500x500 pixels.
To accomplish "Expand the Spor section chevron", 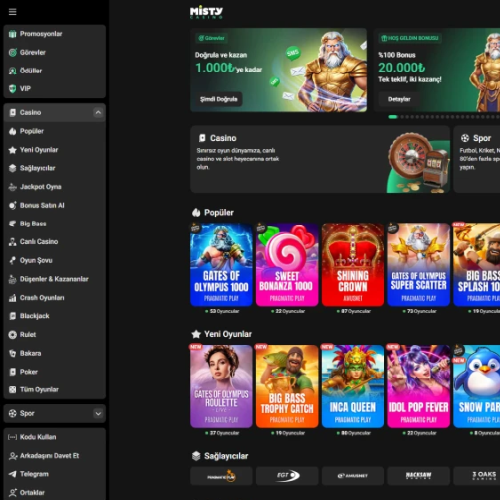I will click(98, 414).
